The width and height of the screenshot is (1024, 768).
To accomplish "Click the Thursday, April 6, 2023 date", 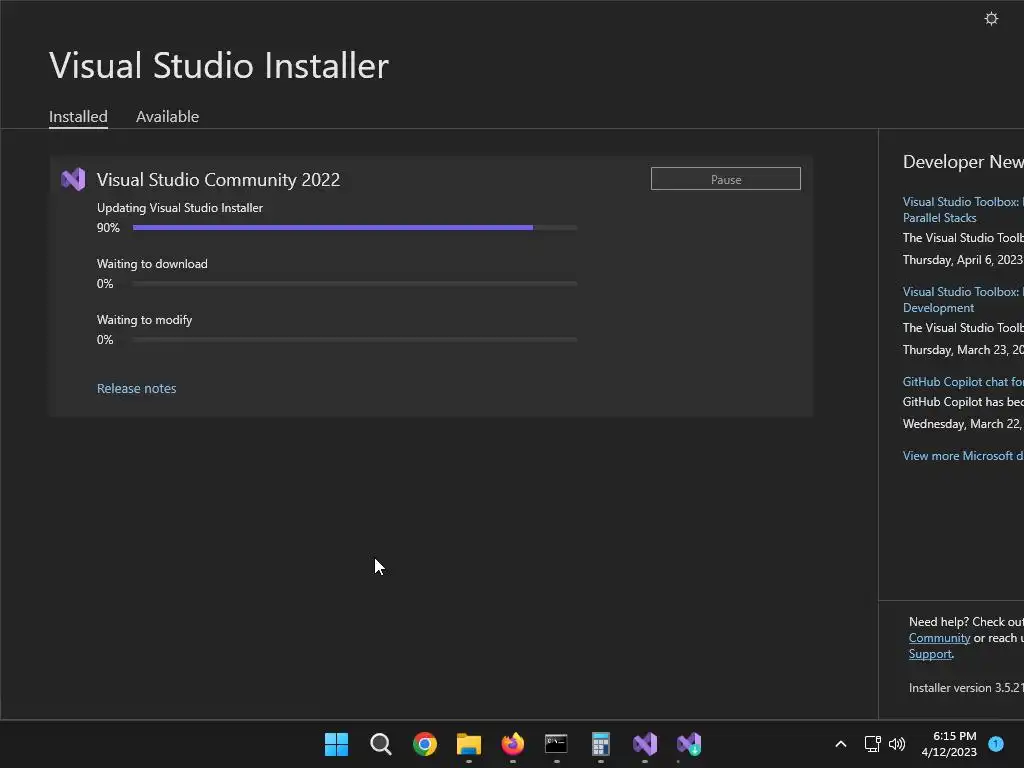I will click(963, 260).
